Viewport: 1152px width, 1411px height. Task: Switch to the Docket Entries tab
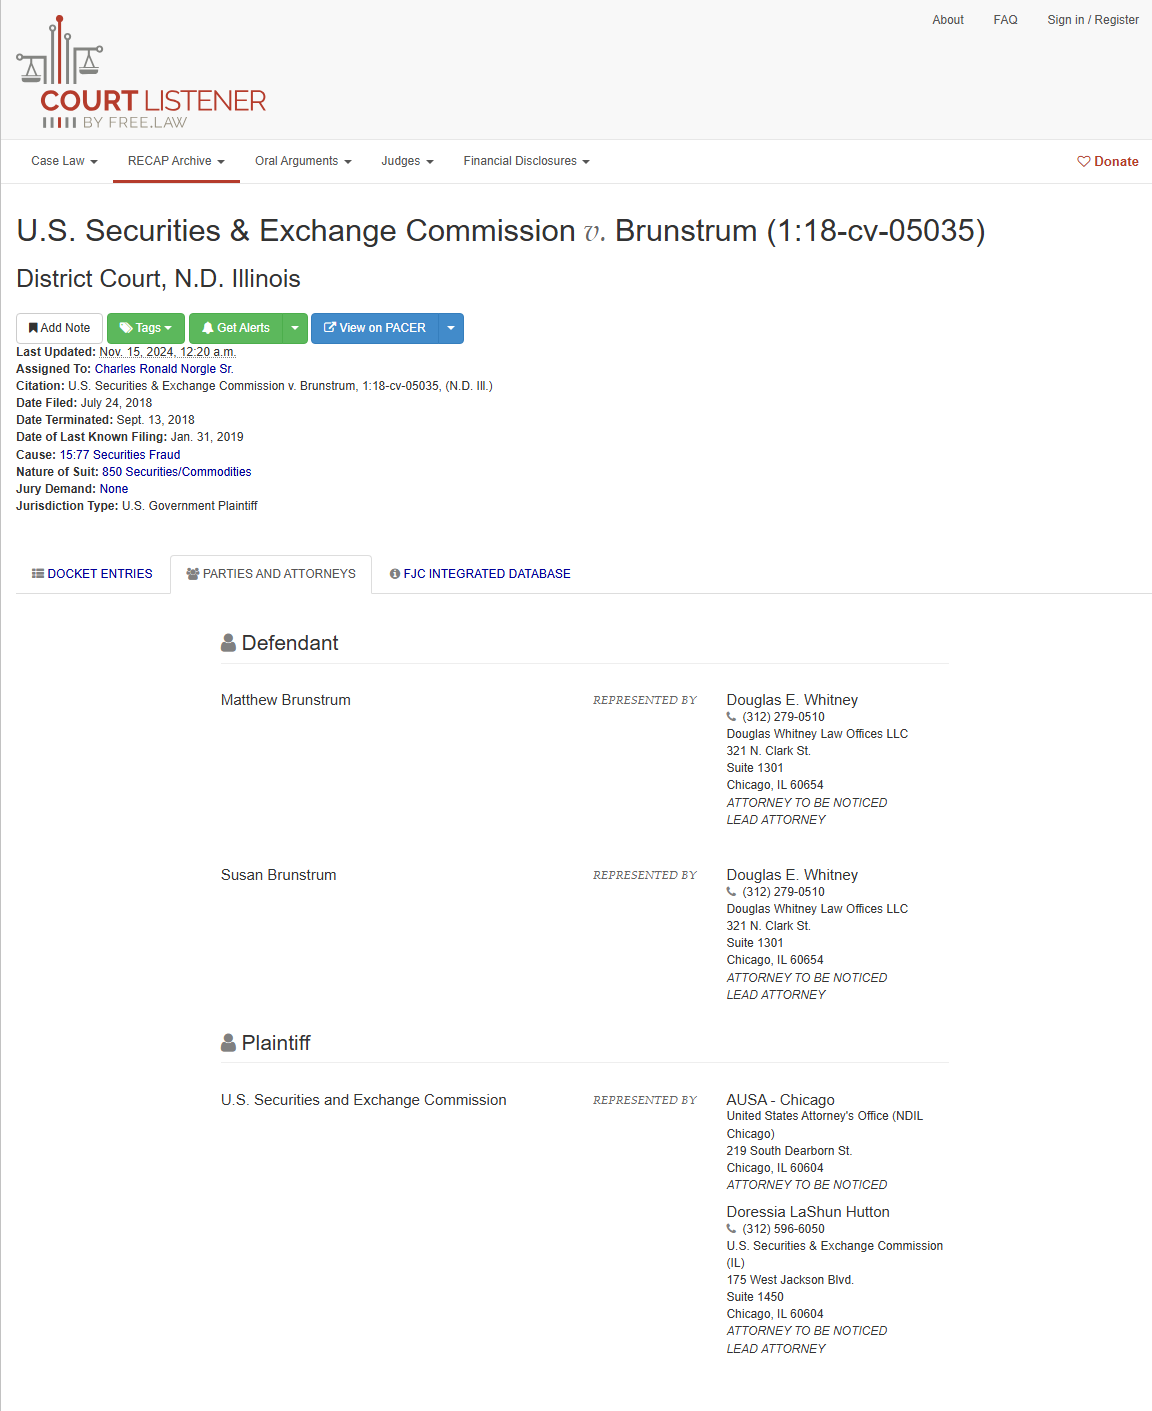click(92, 574)
